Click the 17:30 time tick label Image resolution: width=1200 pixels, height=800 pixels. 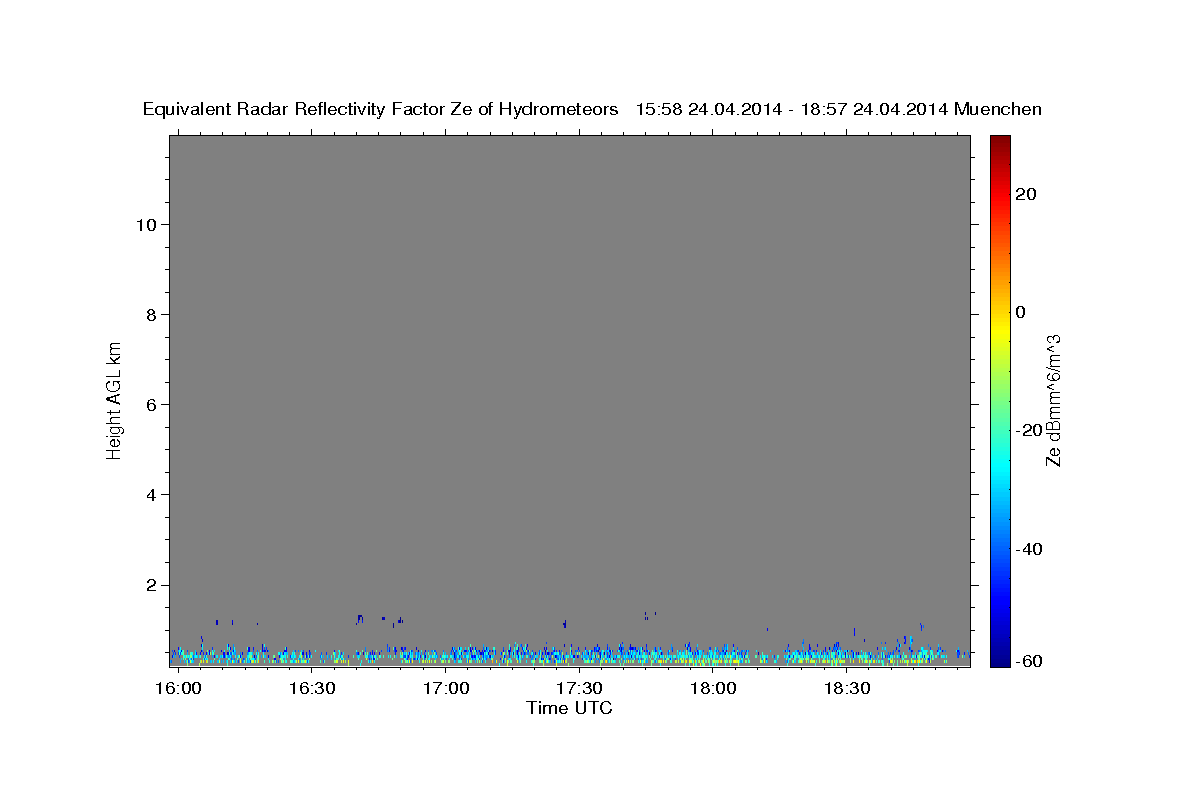[579, 689]
